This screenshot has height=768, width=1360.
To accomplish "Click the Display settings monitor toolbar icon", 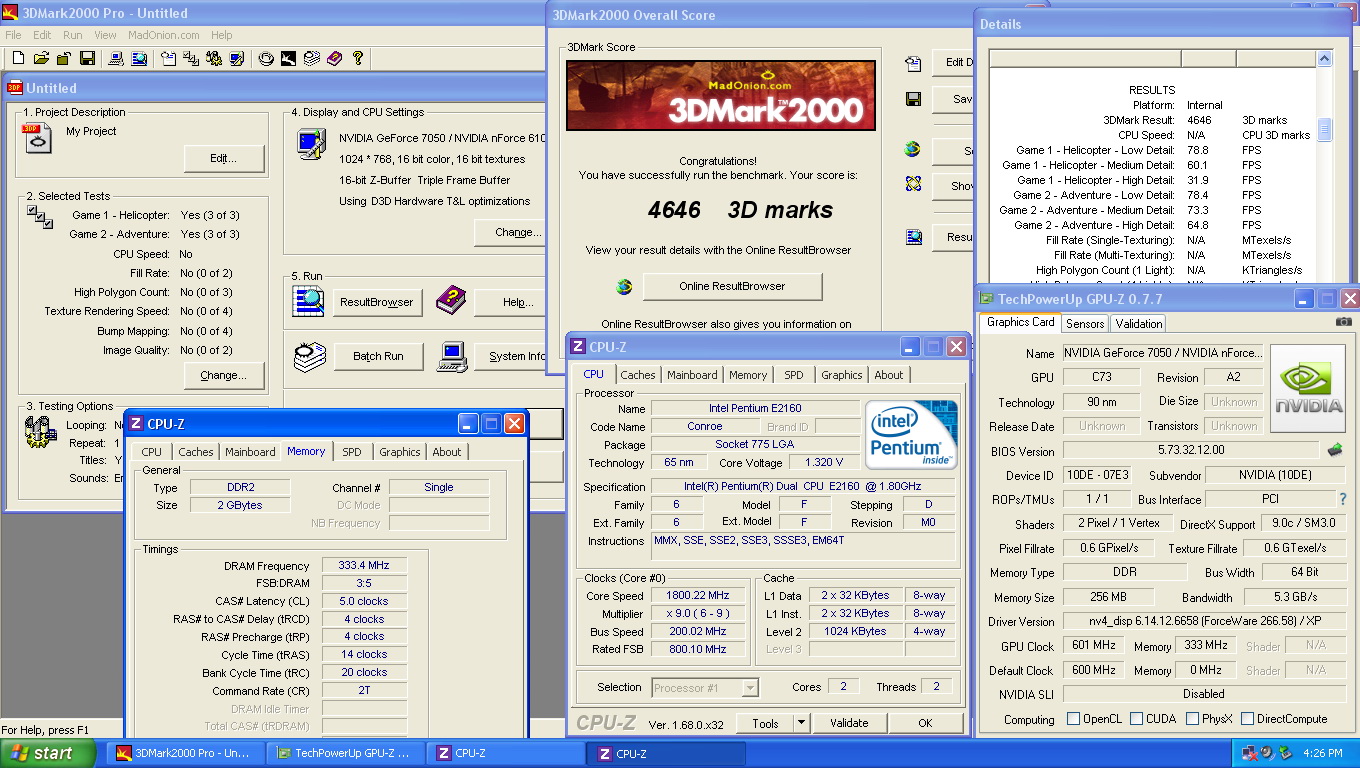I will pos(236,59).
